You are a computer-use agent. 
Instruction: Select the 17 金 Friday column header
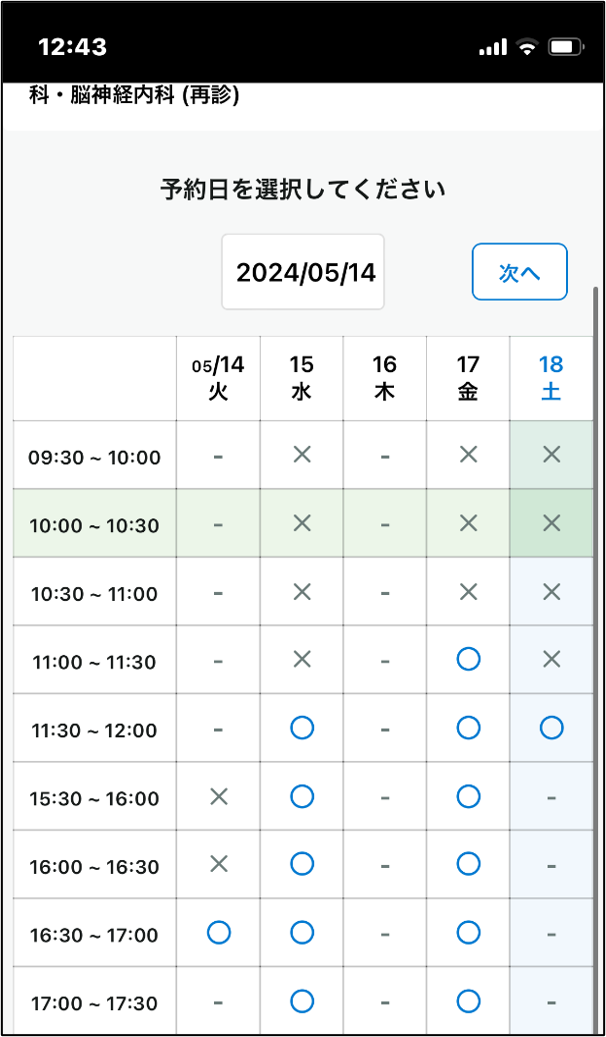[x=468, y=378]
